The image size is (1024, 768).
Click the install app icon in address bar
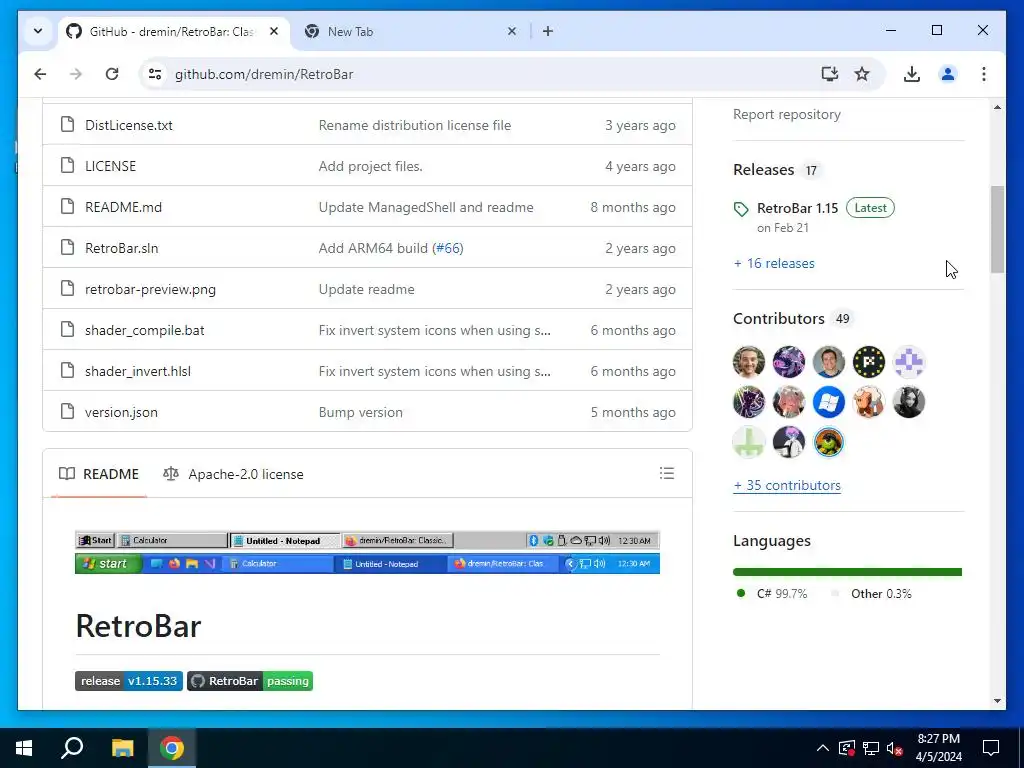(x=829, y=74)
